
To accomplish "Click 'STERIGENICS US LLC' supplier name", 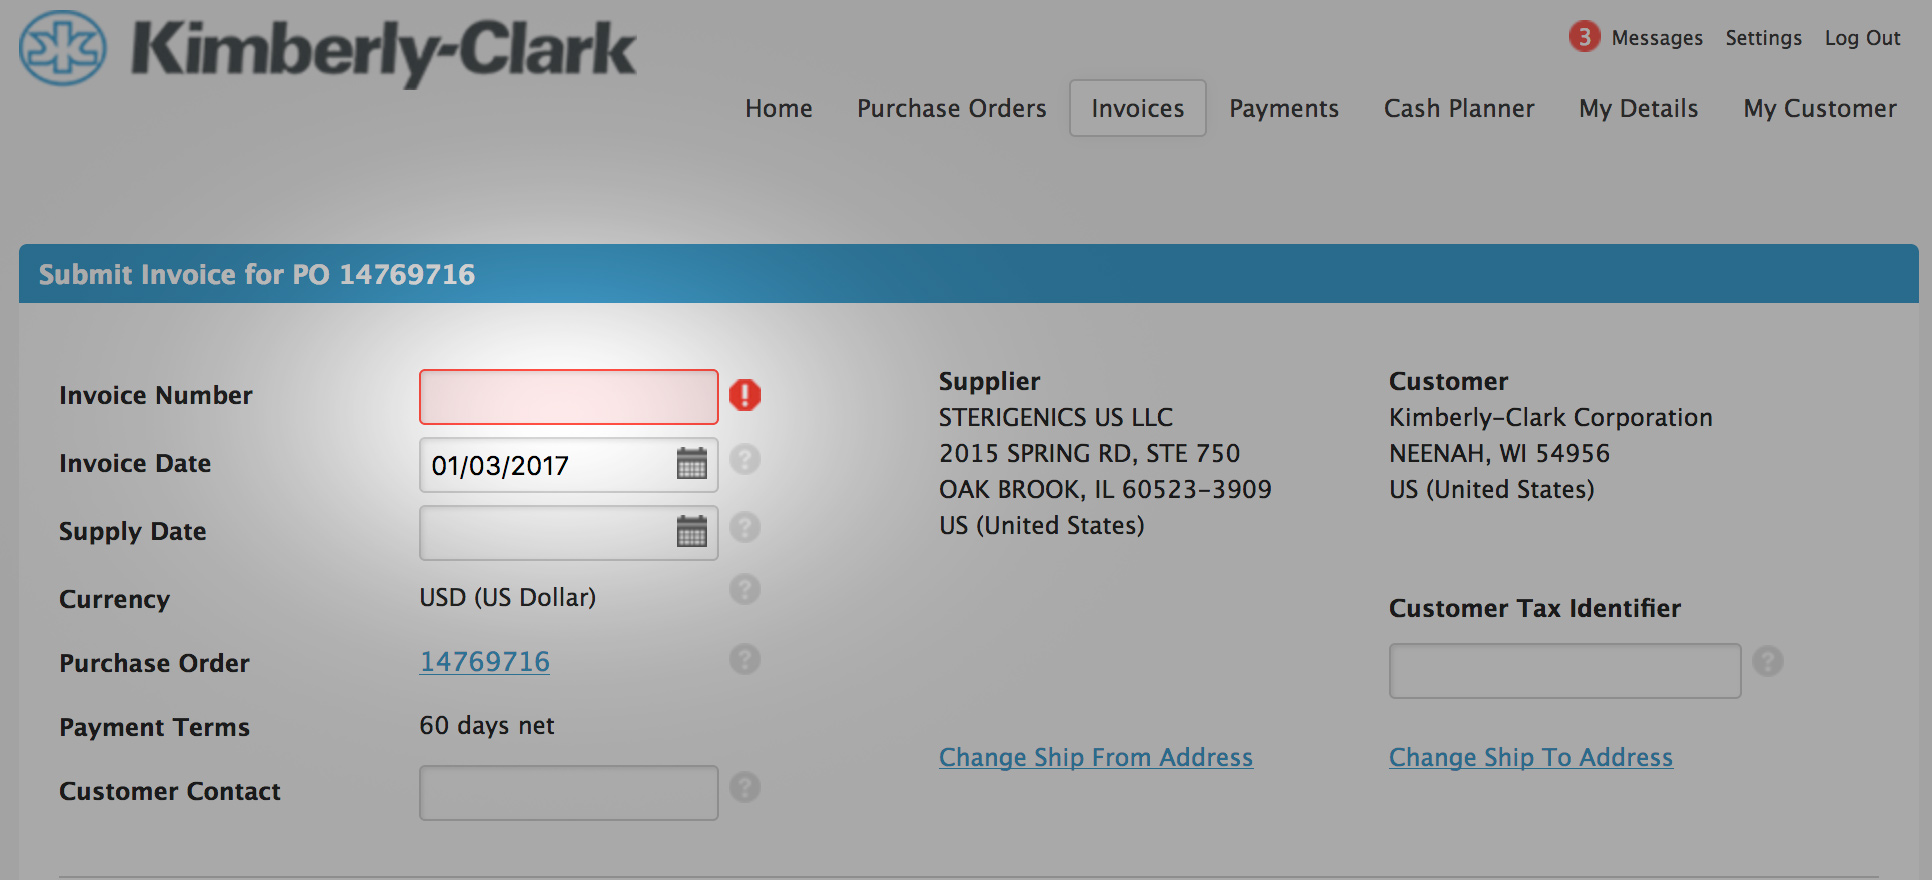I will tap(1056, 417).
